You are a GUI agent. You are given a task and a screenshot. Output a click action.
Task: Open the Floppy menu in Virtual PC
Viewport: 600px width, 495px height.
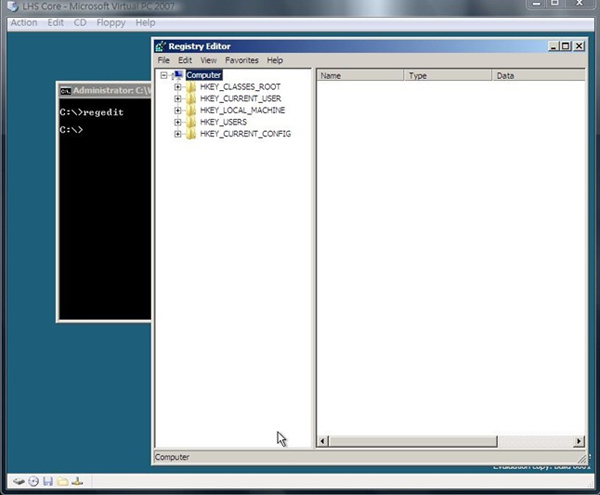click(x=110, y=22)
